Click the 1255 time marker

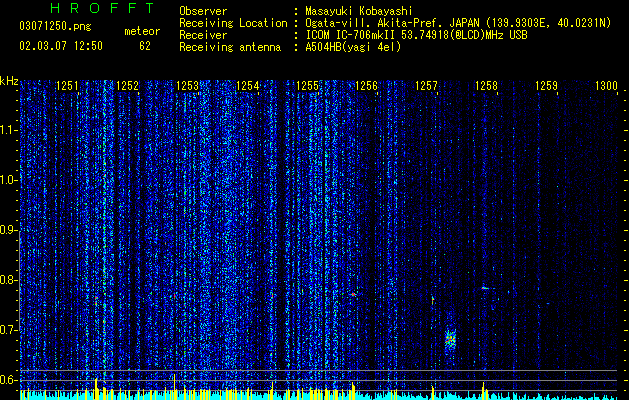[307, 86]
